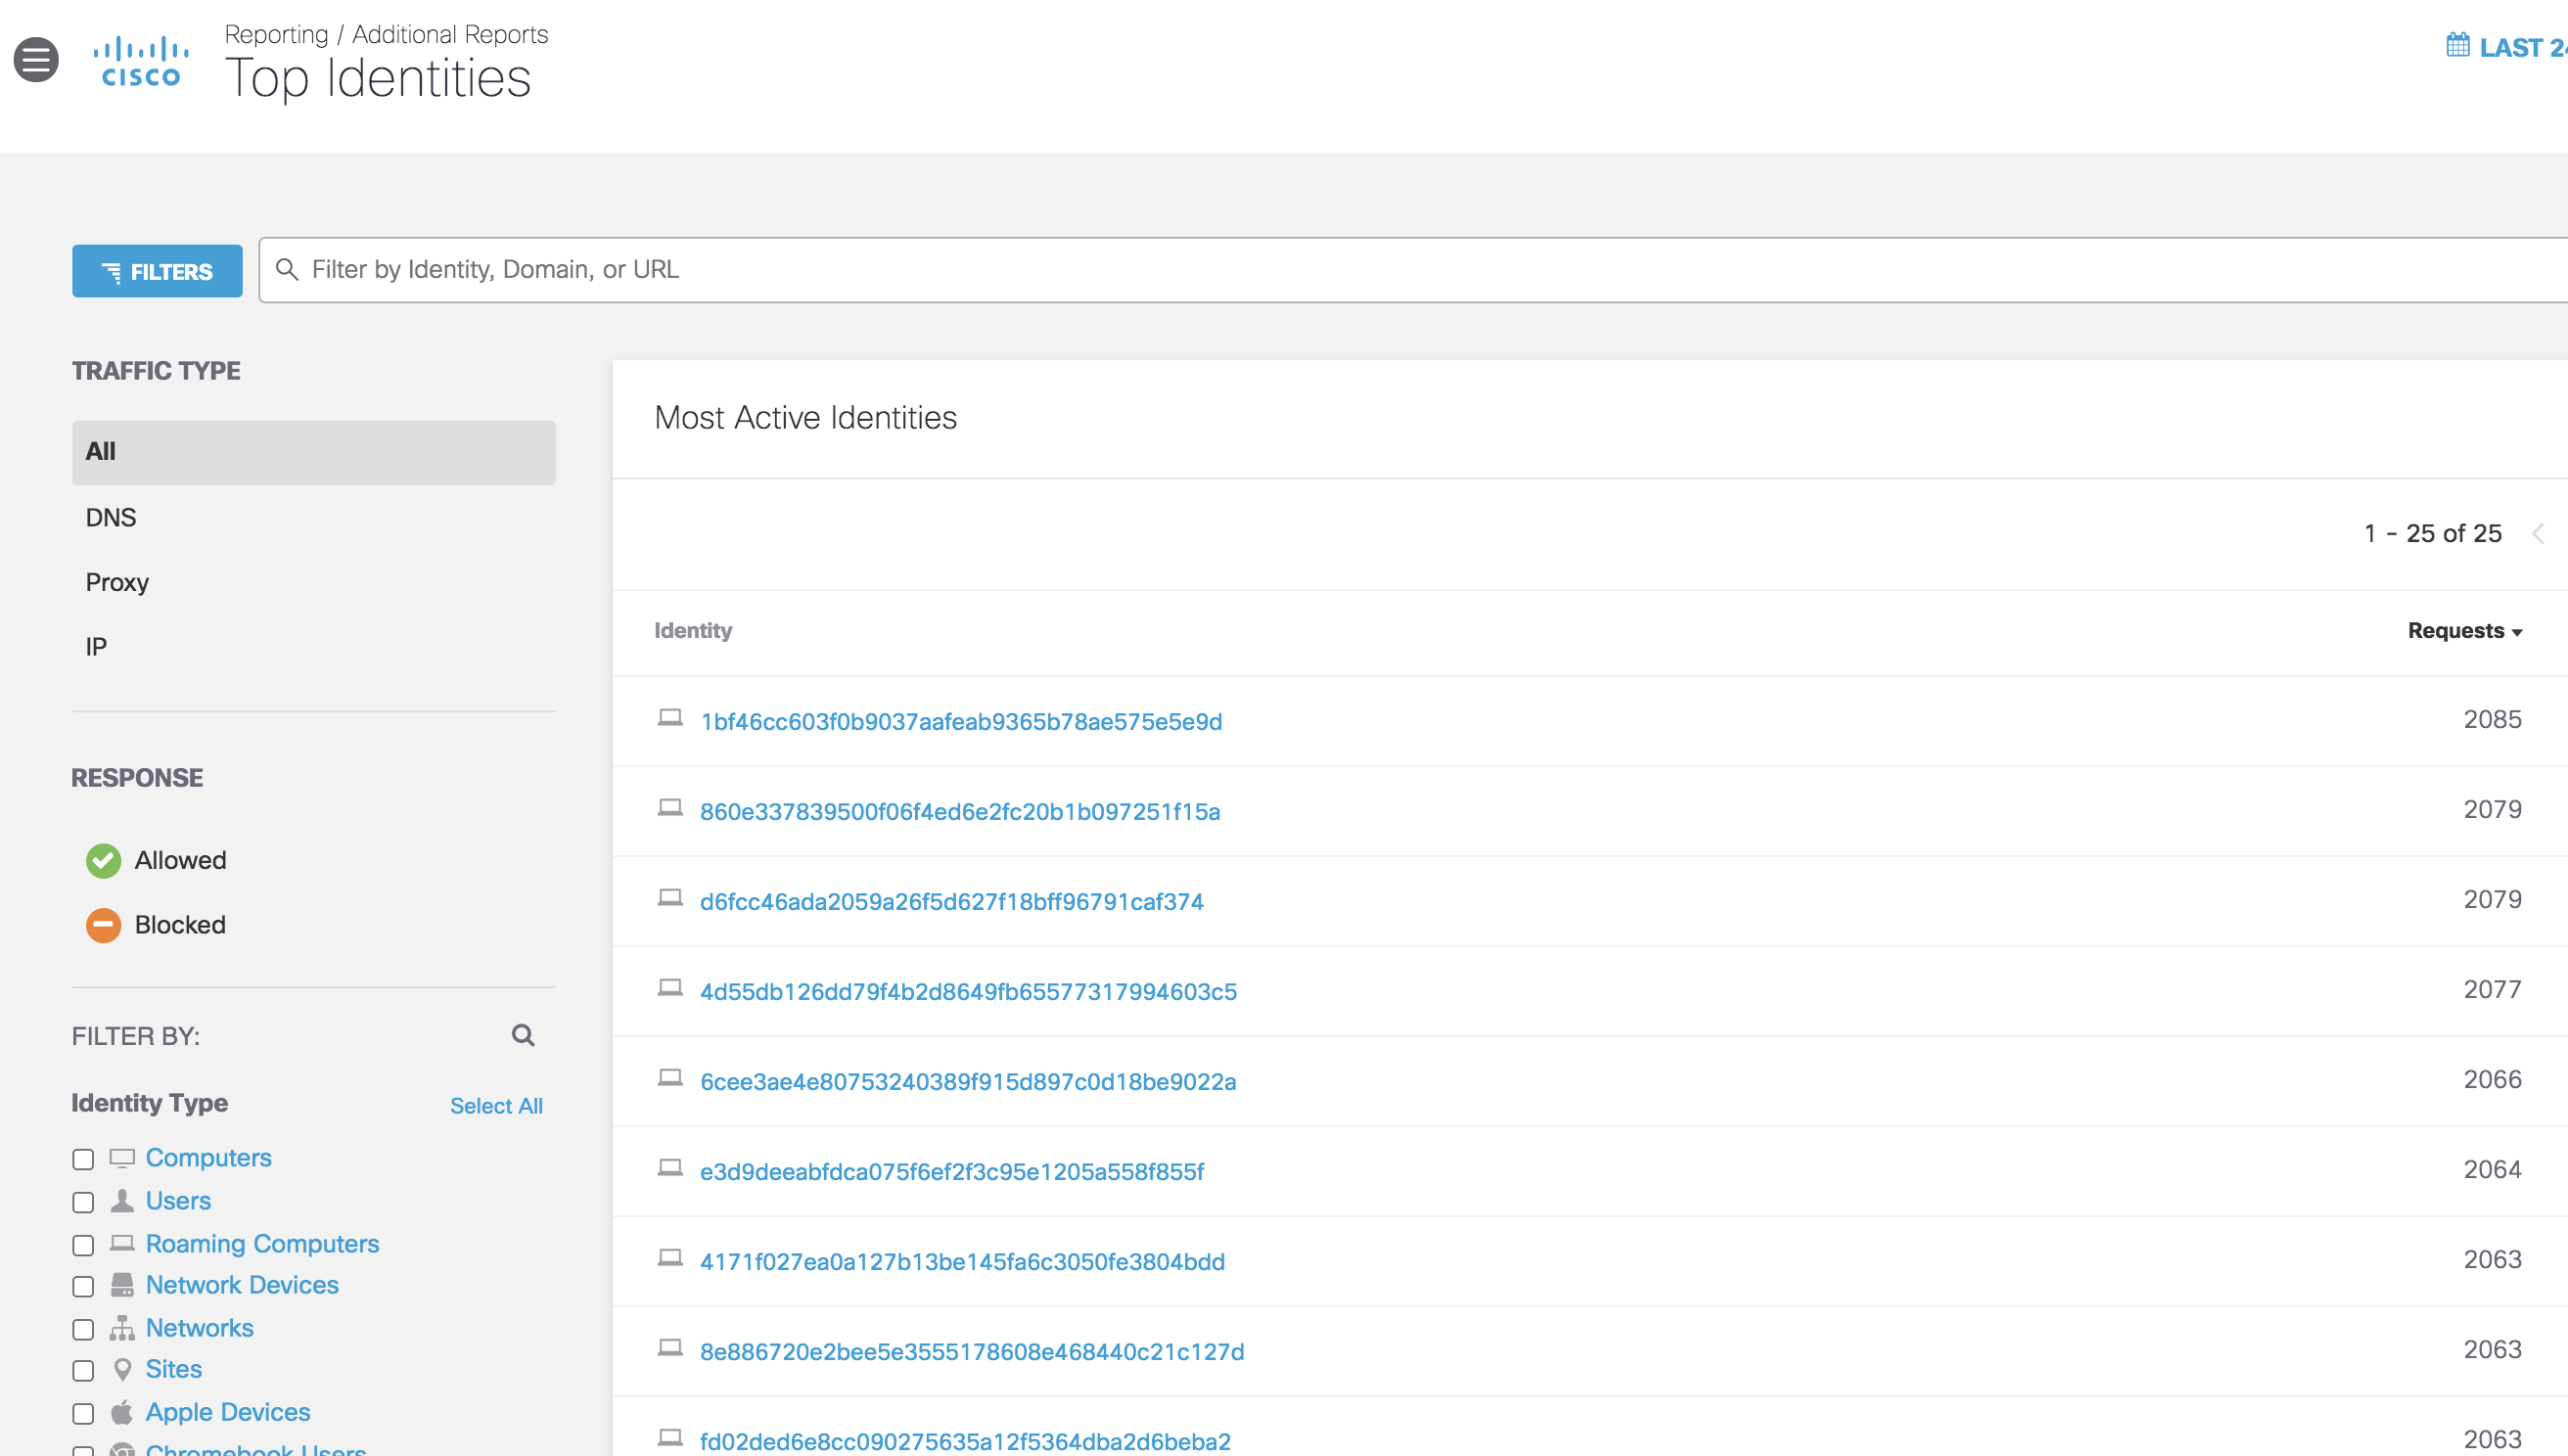Open the Roaming Computers filter link
The image size is (2568, 1456).
[262, 1243]
